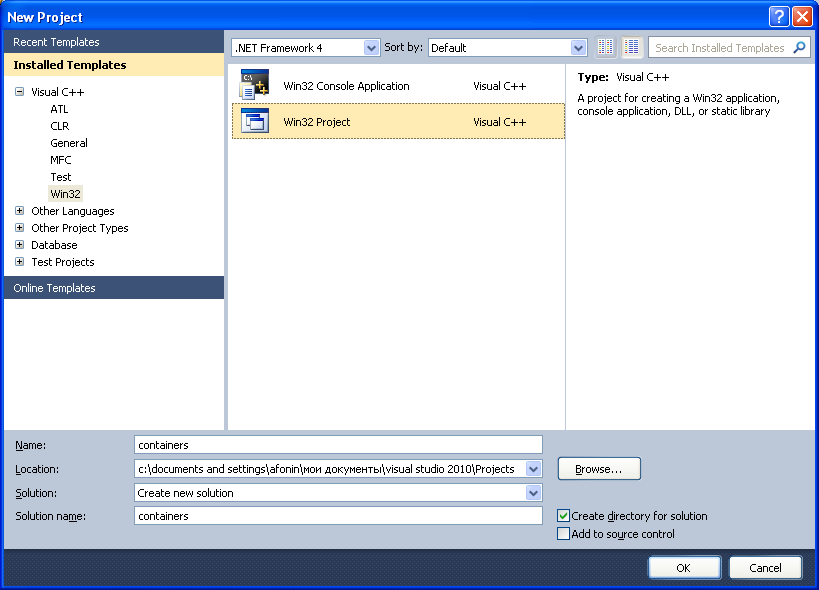The width and height of the screenshot is (819, 590).
Task: Select the Win32 Project row text
Action: (317, 122)
